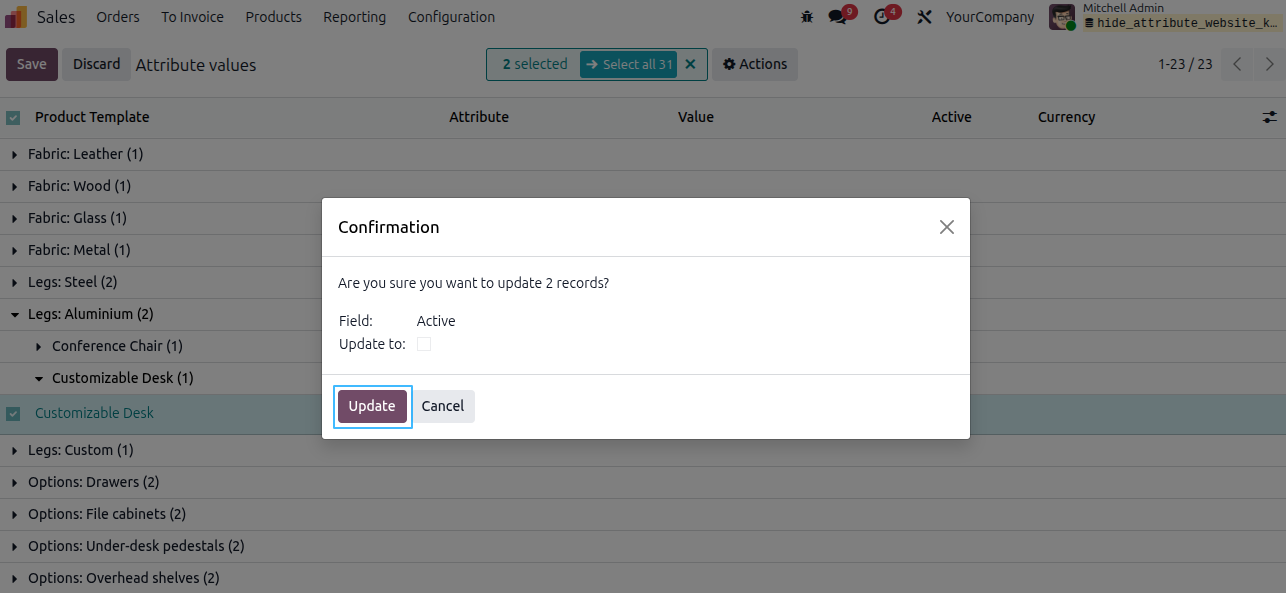The image size is (1286, 593).
Task: Open the conversations messages icon
Action: [838, 17]
